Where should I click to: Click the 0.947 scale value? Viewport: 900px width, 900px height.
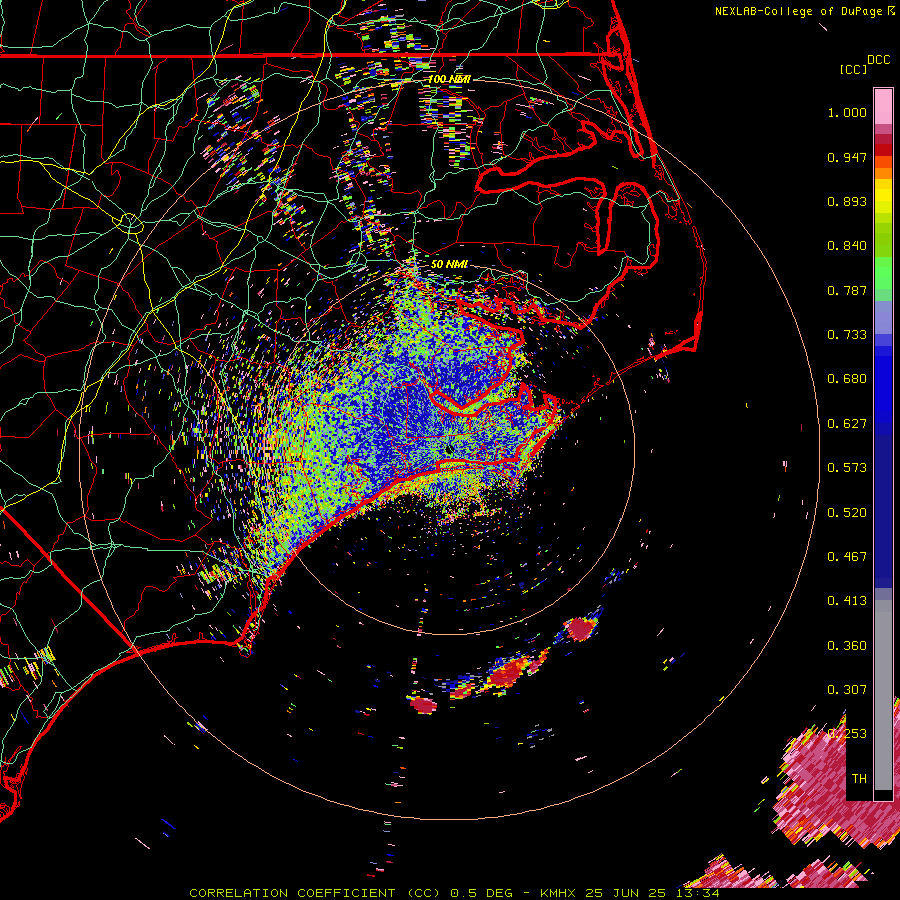click(847, 157)
